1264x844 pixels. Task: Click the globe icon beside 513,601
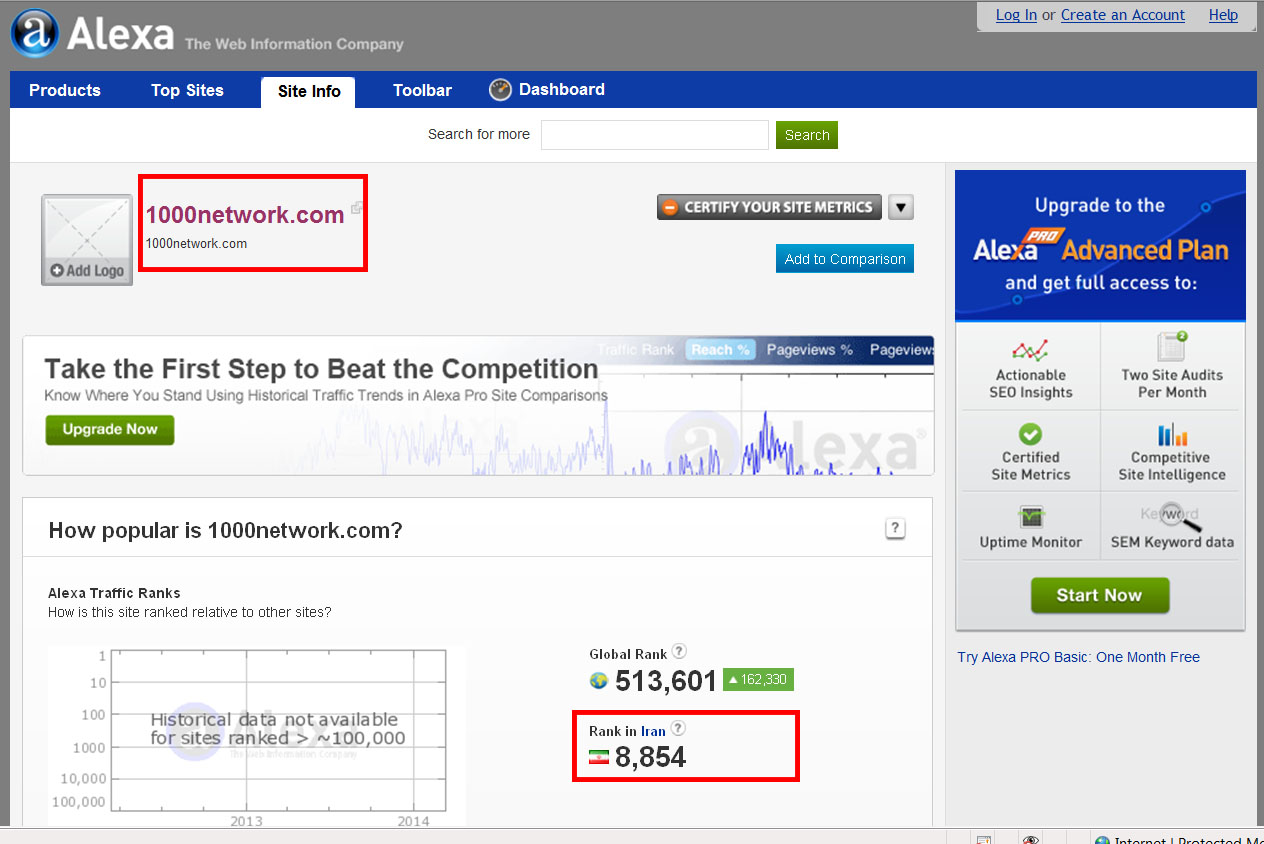(x=599, y=681)
